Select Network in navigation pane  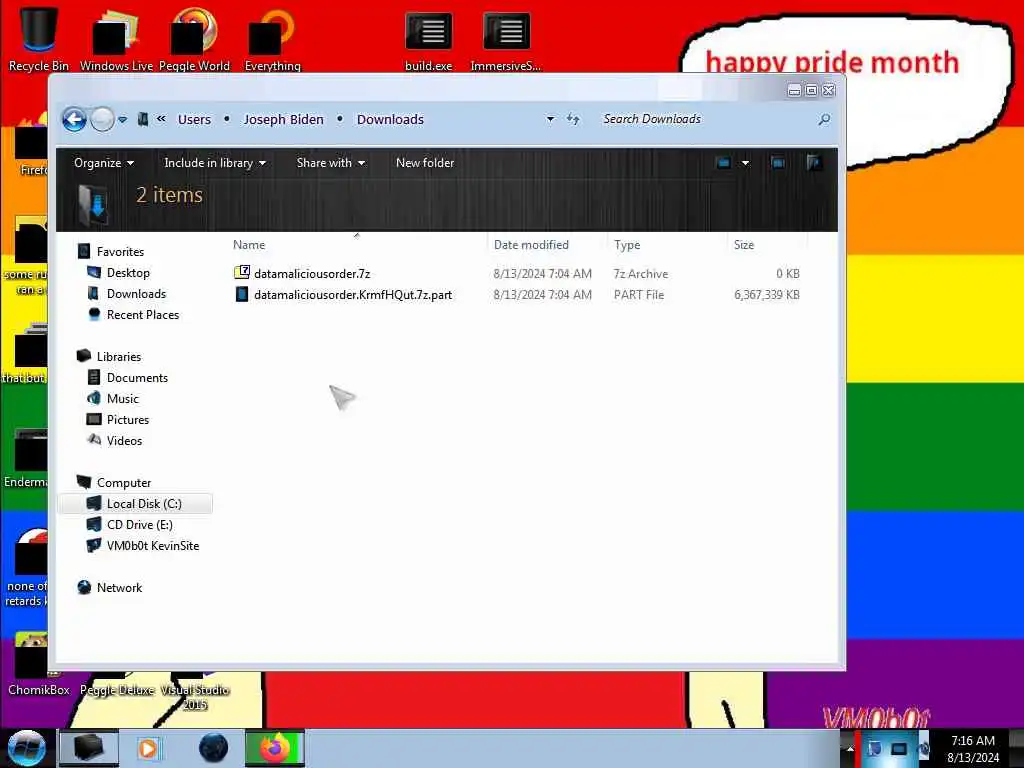click(x=119, y=588)
